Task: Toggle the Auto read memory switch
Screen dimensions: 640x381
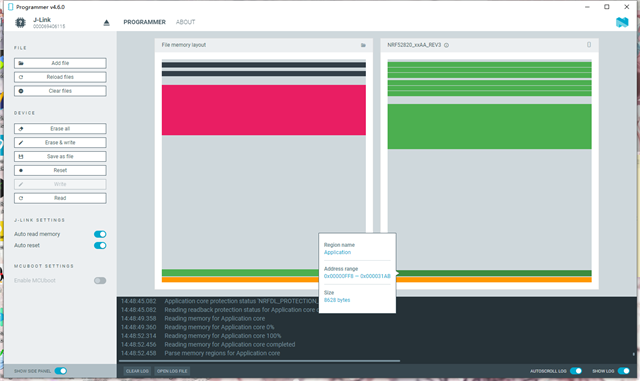Action: pyautogui.click(x=100, y=234)
